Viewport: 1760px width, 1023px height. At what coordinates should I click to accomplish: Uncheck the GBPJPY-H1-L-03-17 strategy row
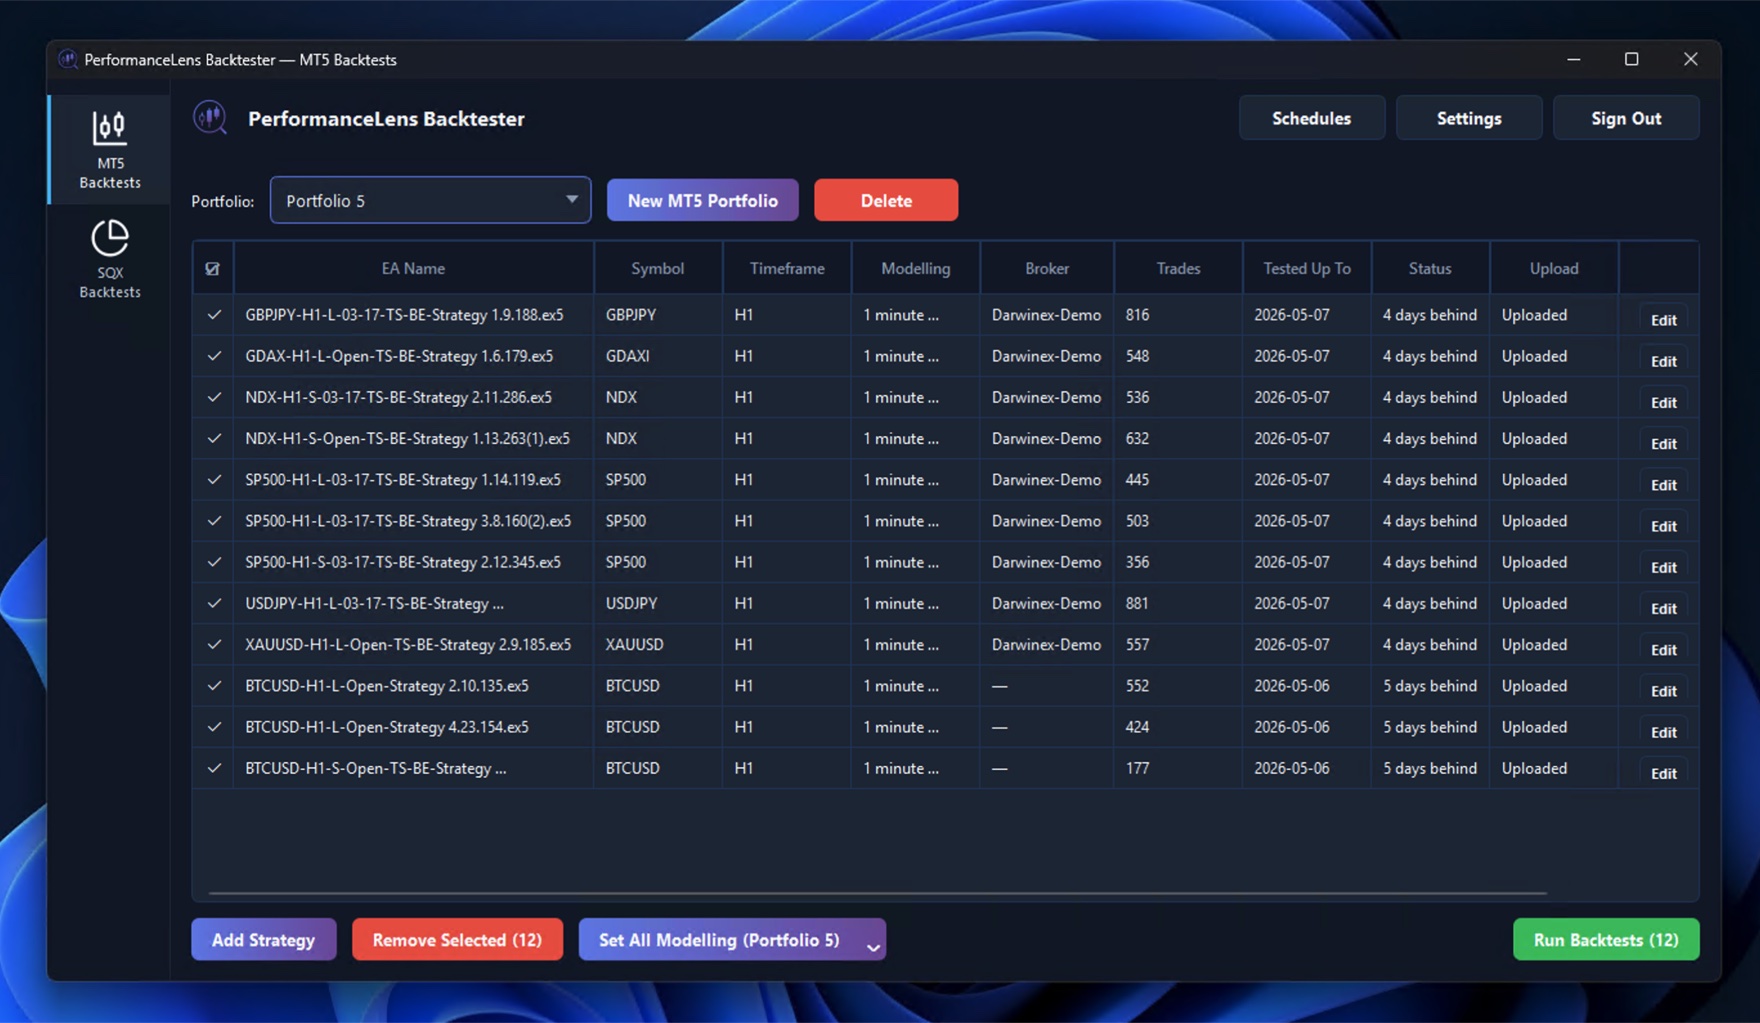(x=214, y=315)
